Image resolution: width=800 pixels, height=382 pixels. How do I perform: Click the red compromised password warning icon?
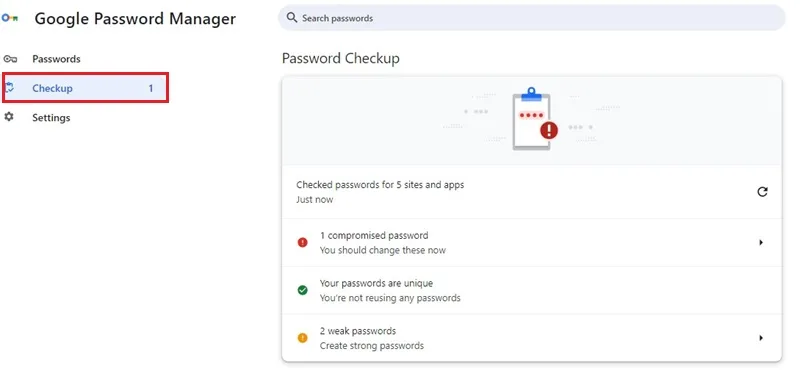[x=303, y=243]
